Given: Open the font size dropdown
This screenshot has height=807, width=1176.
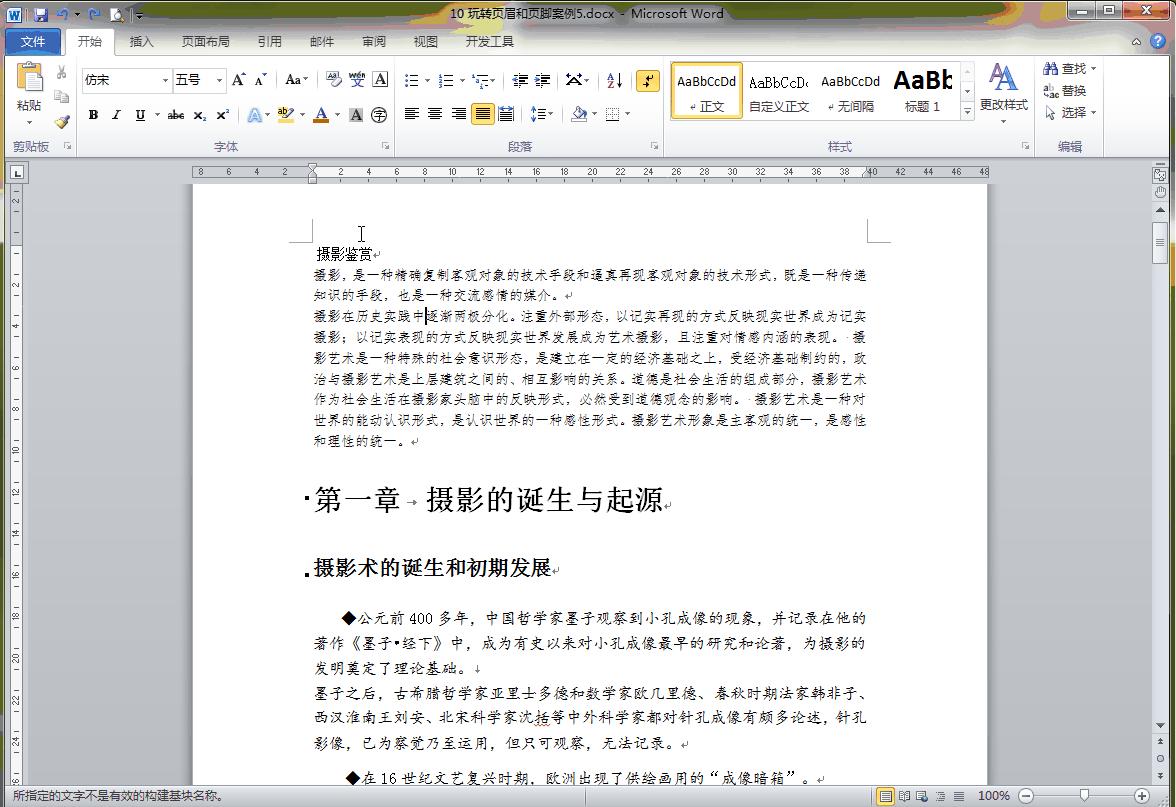Looking at the screenshot, I should tap(219, 80).
